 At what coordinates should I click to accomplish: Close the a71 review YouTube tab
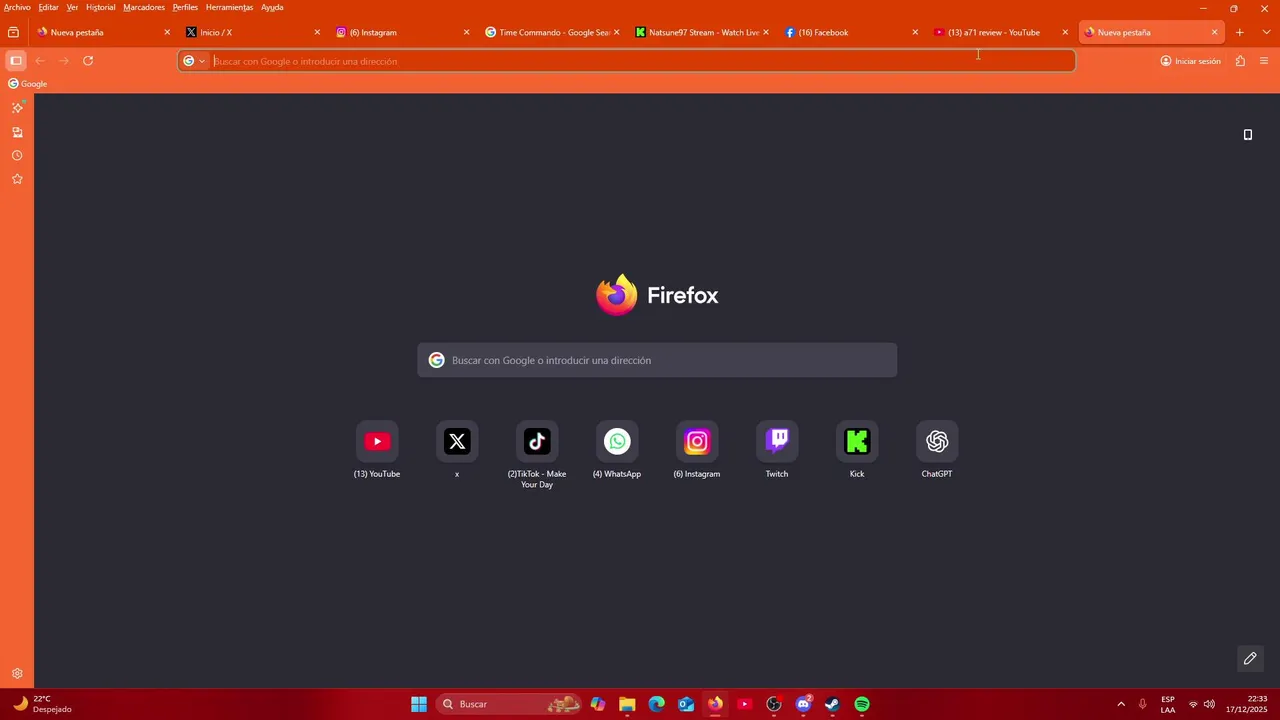[1065, 32]
